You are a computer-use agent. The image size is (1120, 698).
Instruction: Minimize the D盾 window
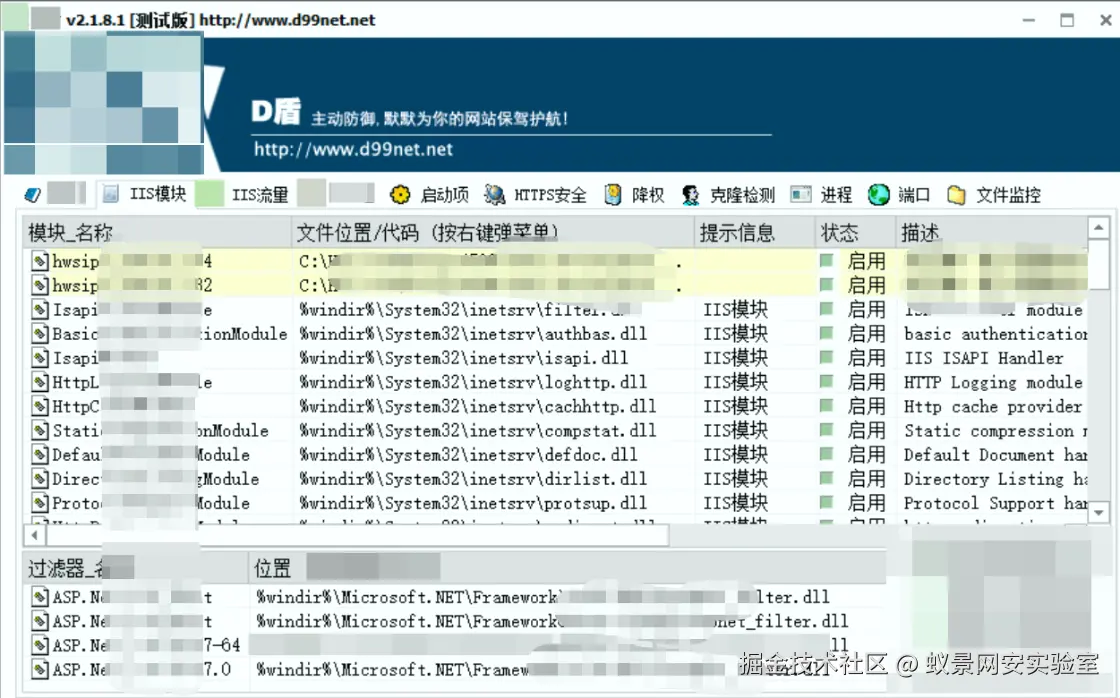tap(1029, 20)
